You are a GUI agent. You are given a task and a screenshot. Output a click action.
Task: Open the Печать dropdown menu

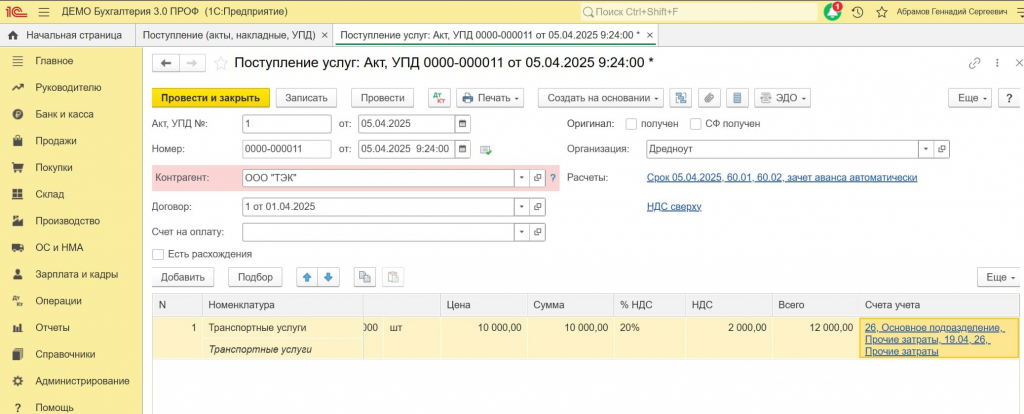(490, 98)
